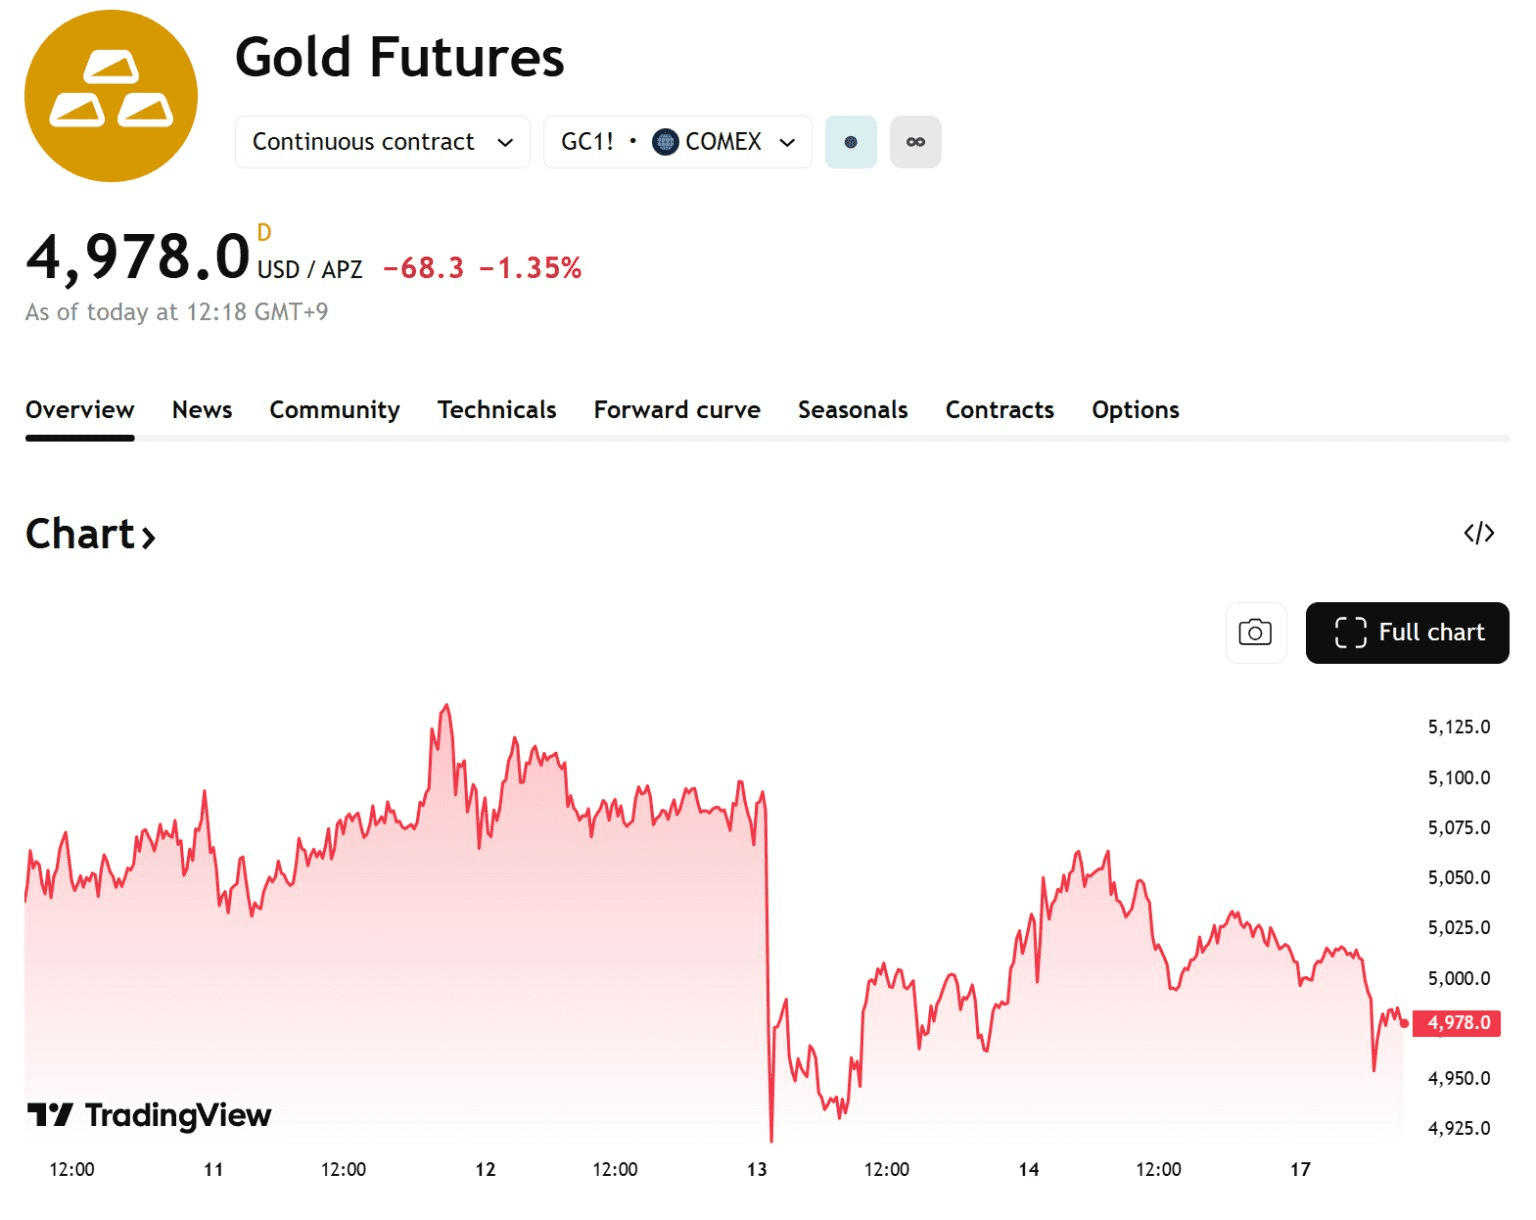Click the gold bars logo icon

coord(111,96)
